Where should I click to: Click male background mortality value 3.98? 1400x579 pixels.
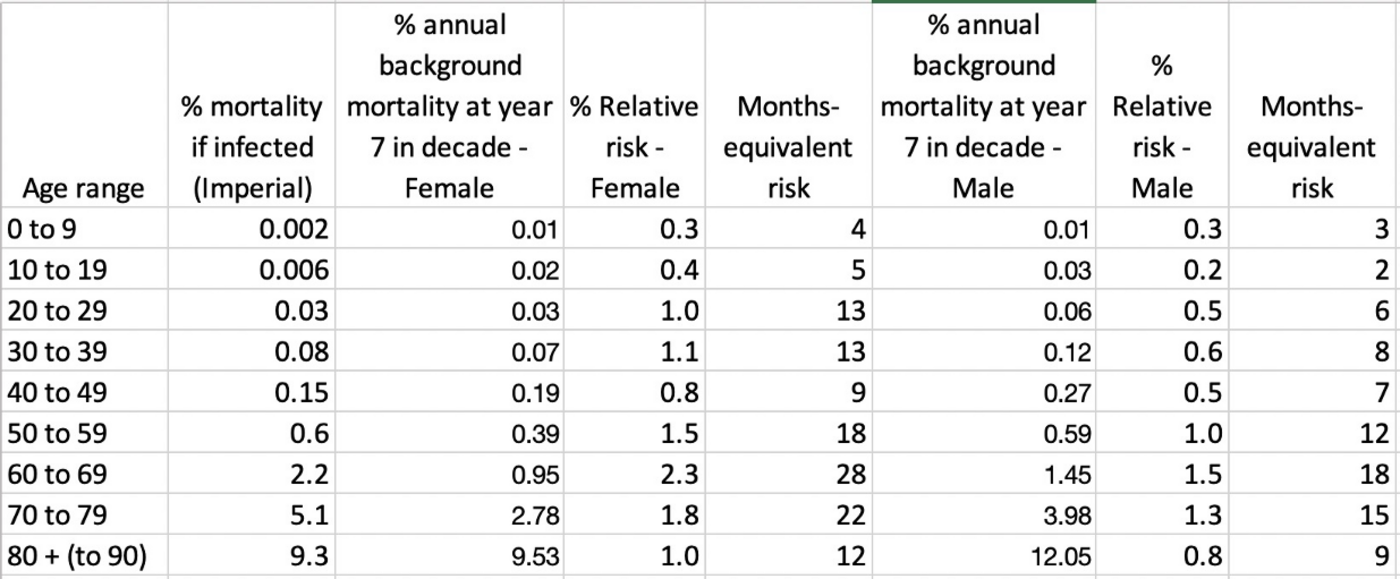(1062, 515)
